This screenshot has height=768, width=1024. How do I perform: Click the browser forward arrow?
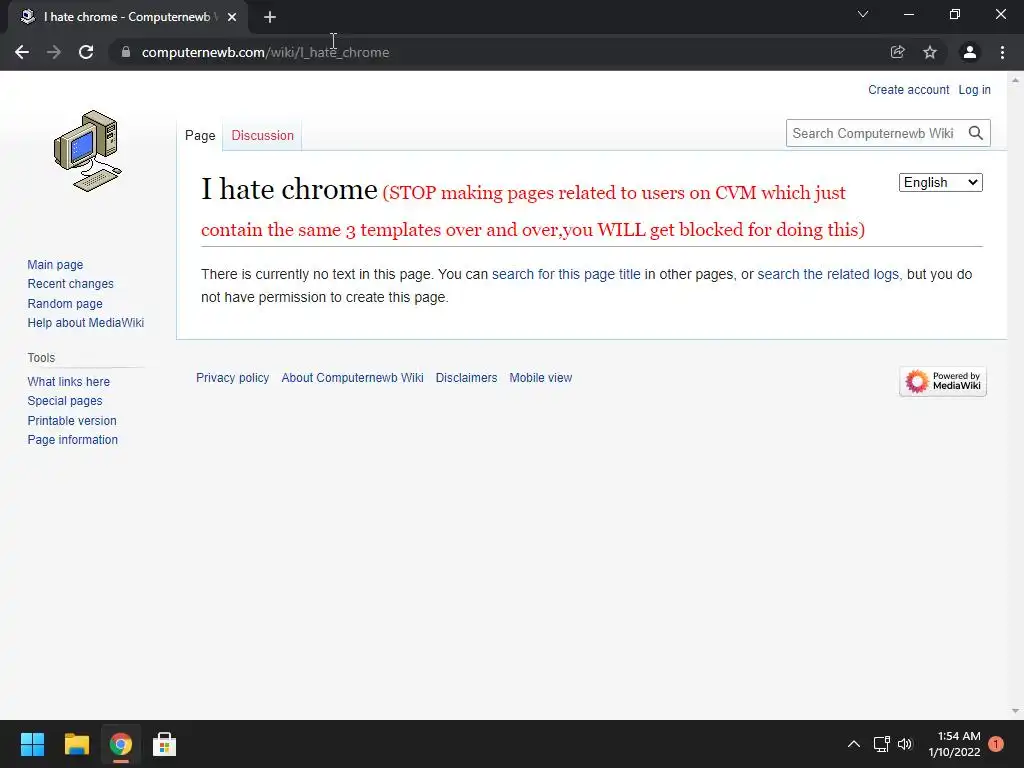point(54,52)
